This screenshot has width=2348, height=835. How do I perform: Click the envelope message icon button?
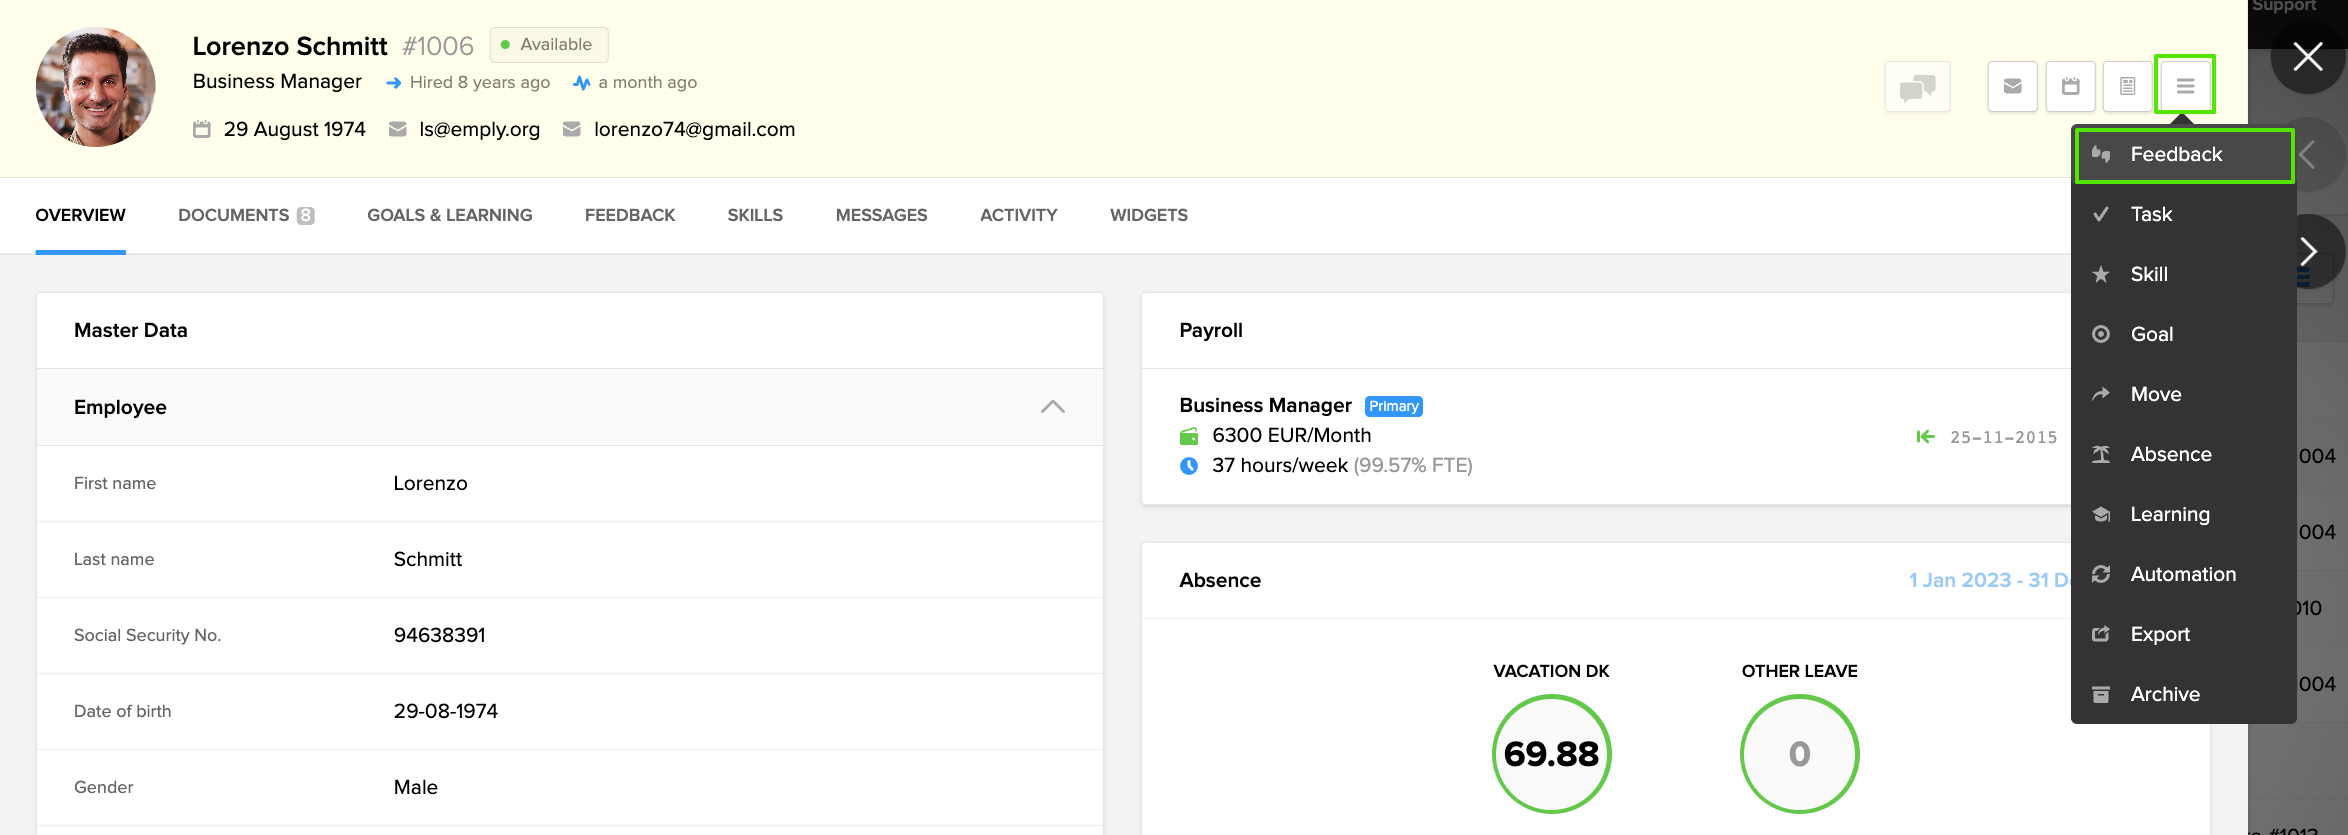coord(2012,87)
